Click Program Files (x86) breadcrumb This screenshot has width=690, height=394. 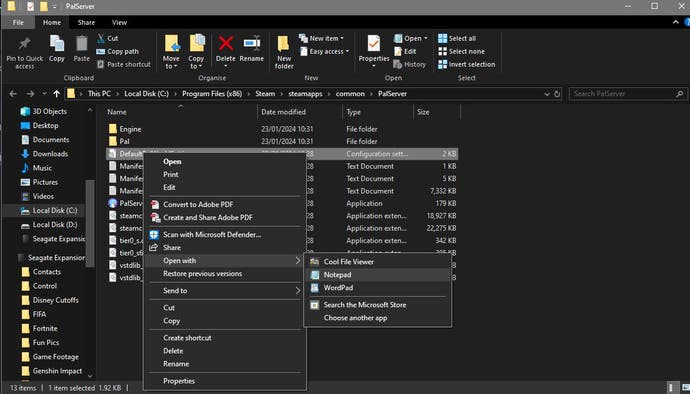(212, 94)
